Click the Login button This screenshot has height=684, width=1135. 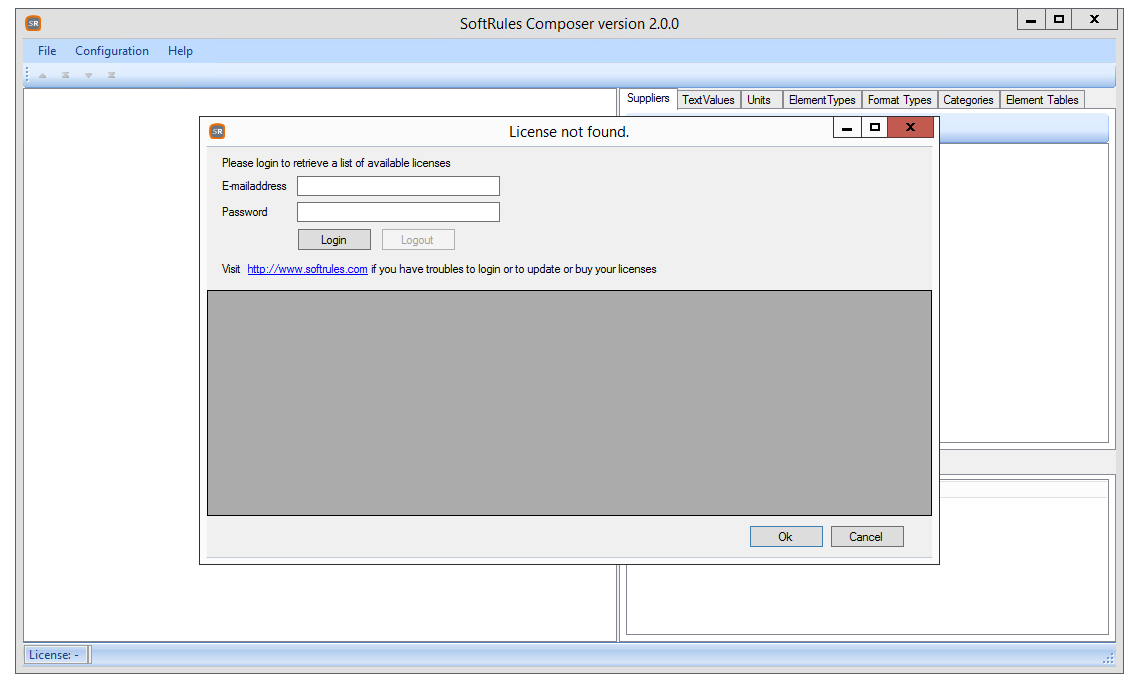tap(334, 240)
